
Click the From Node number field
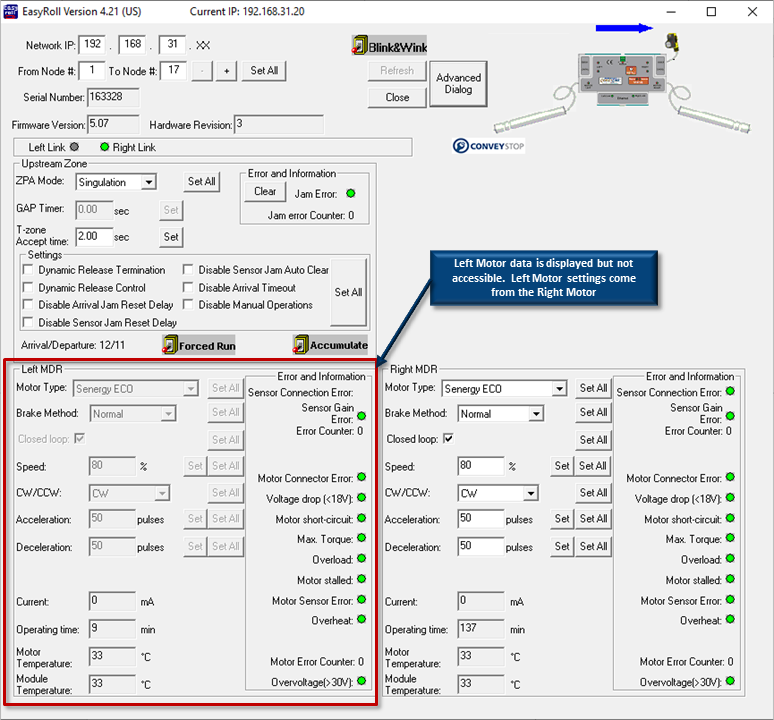coord(92,71)
